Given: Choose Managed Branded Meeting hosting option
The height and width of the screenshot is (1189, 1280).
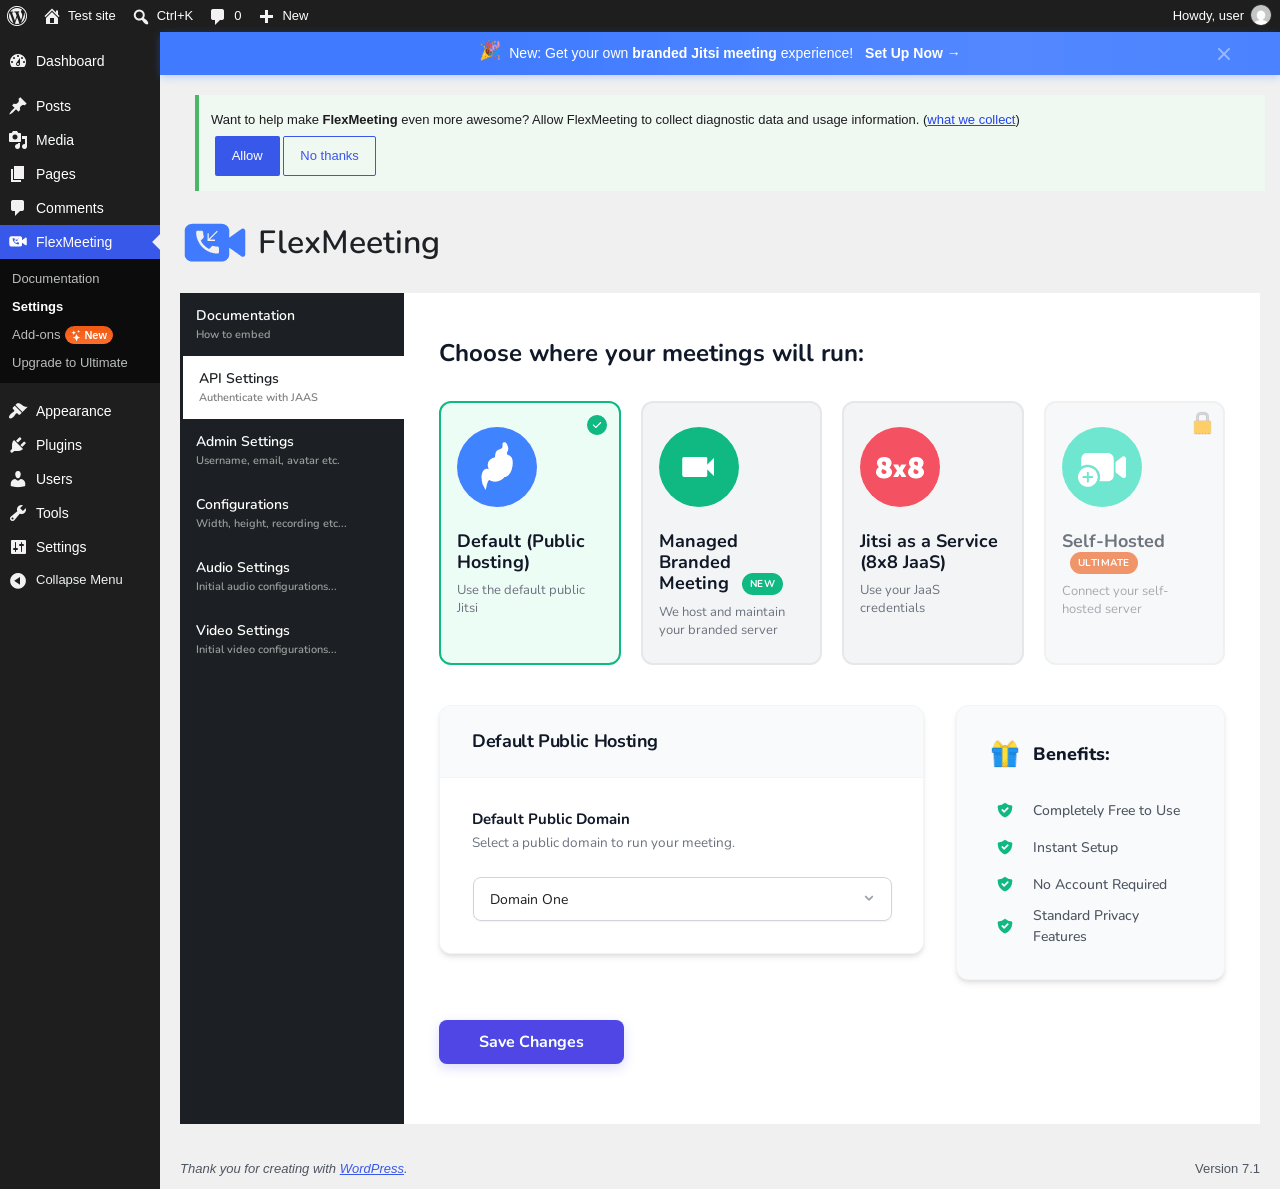Looking at the screenshot, I should tap(731, 533).
